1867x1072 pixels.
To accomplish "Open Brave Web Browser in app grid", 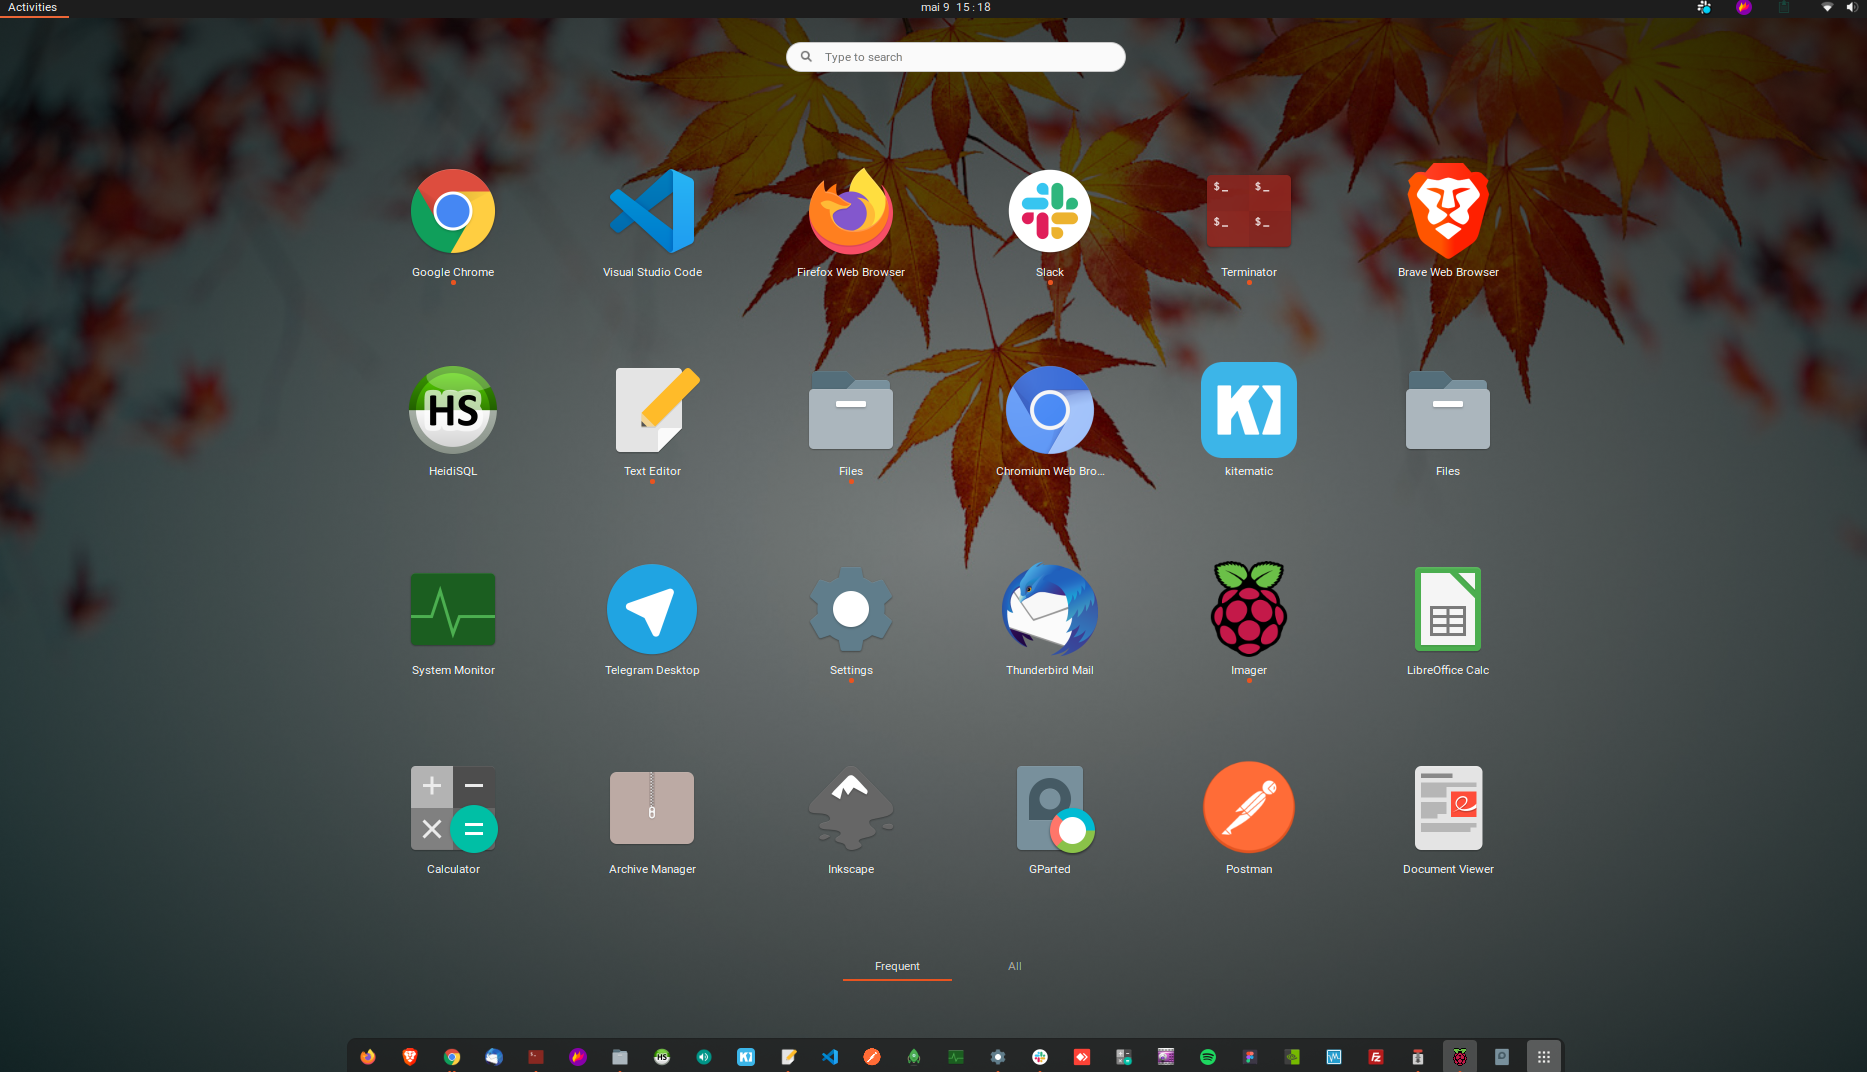I will (1448, 212).
